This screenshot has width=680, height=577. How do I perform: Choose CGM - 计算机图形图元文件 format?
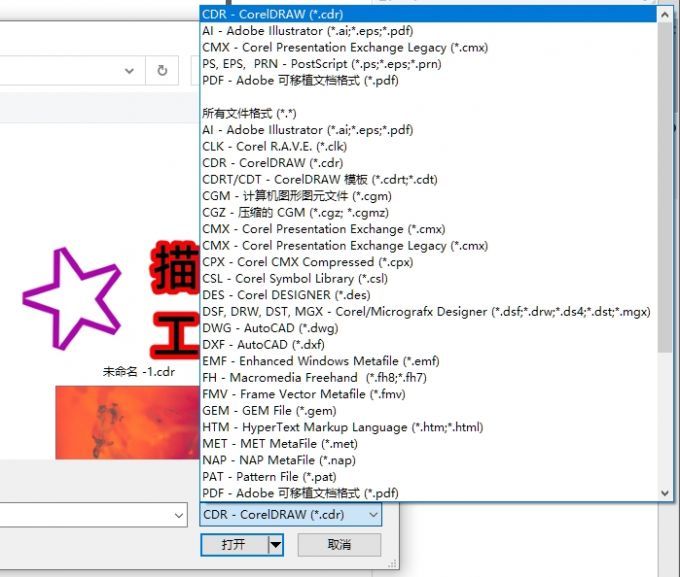[x=428, y=196]
